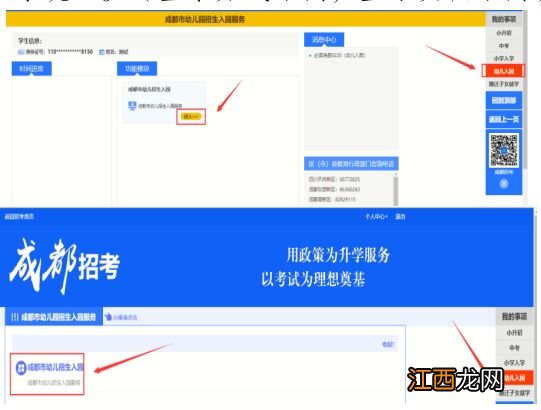The width and height of the screenshot is (541, 410).
Task: Select the blue 成都市幼儿园招生入园服务 tab on the lower page
Action: pyautogui.click(x=54, y=317)
